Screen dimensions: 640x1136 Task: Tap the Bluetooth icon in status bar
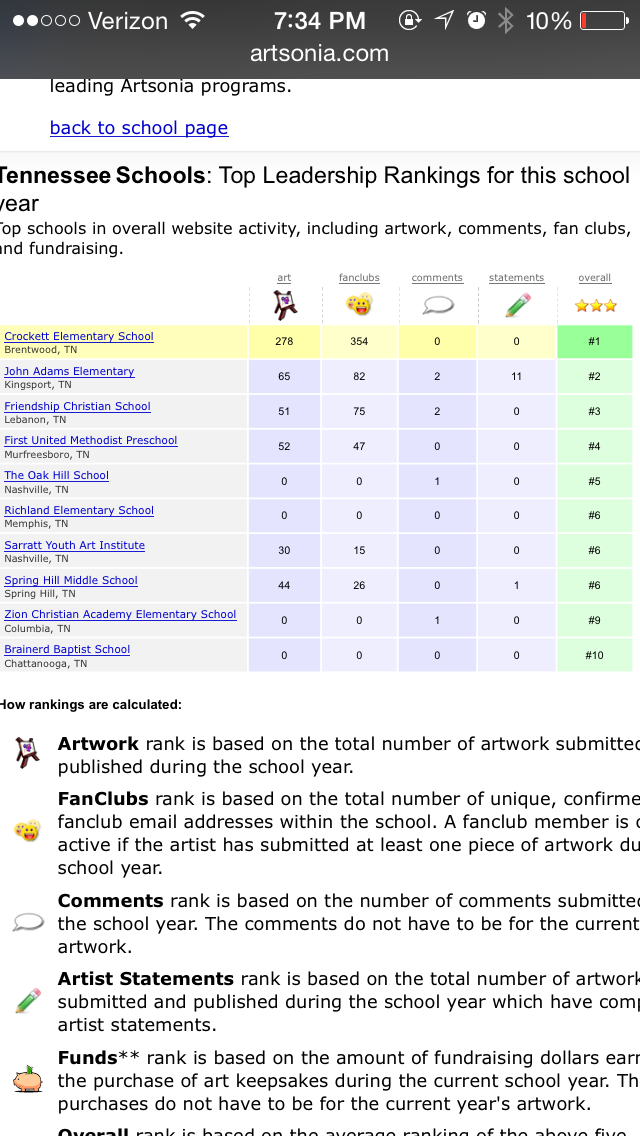click(x=505, y=21)
